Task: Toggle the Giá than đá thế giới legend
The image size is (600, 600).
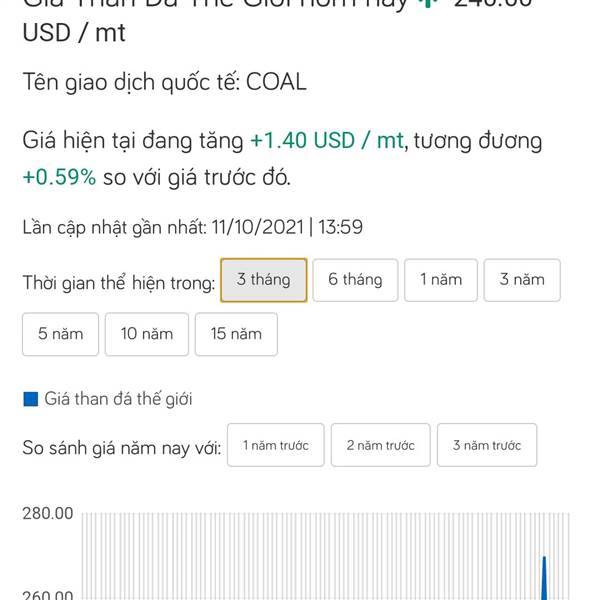Action: [118, 399]
